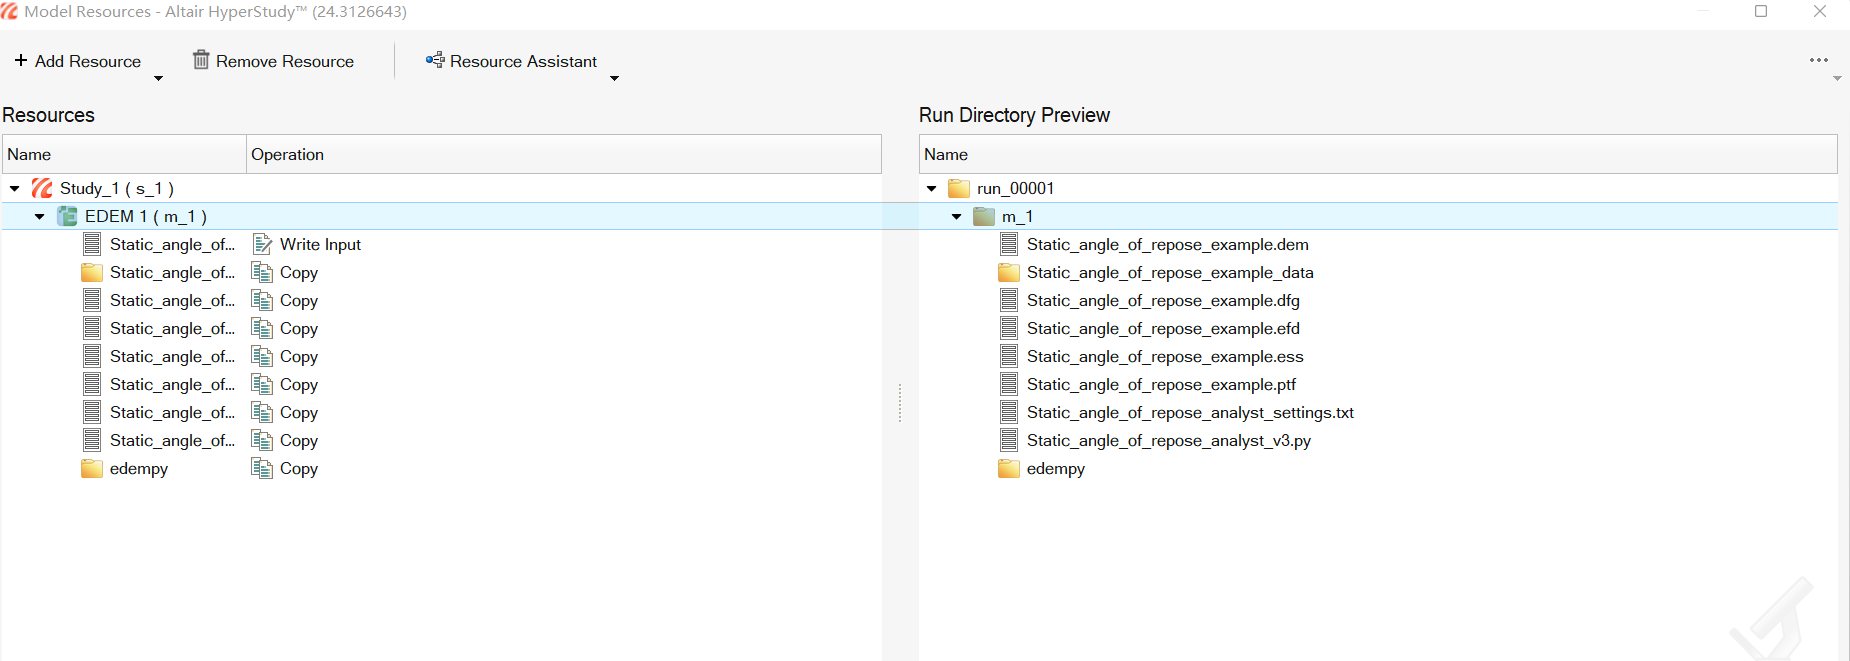Select Static_angle_of_repose_example.ptf file icon
Image resolution: width=1850 pixels, height=661 pixels.
(1009, 384)
